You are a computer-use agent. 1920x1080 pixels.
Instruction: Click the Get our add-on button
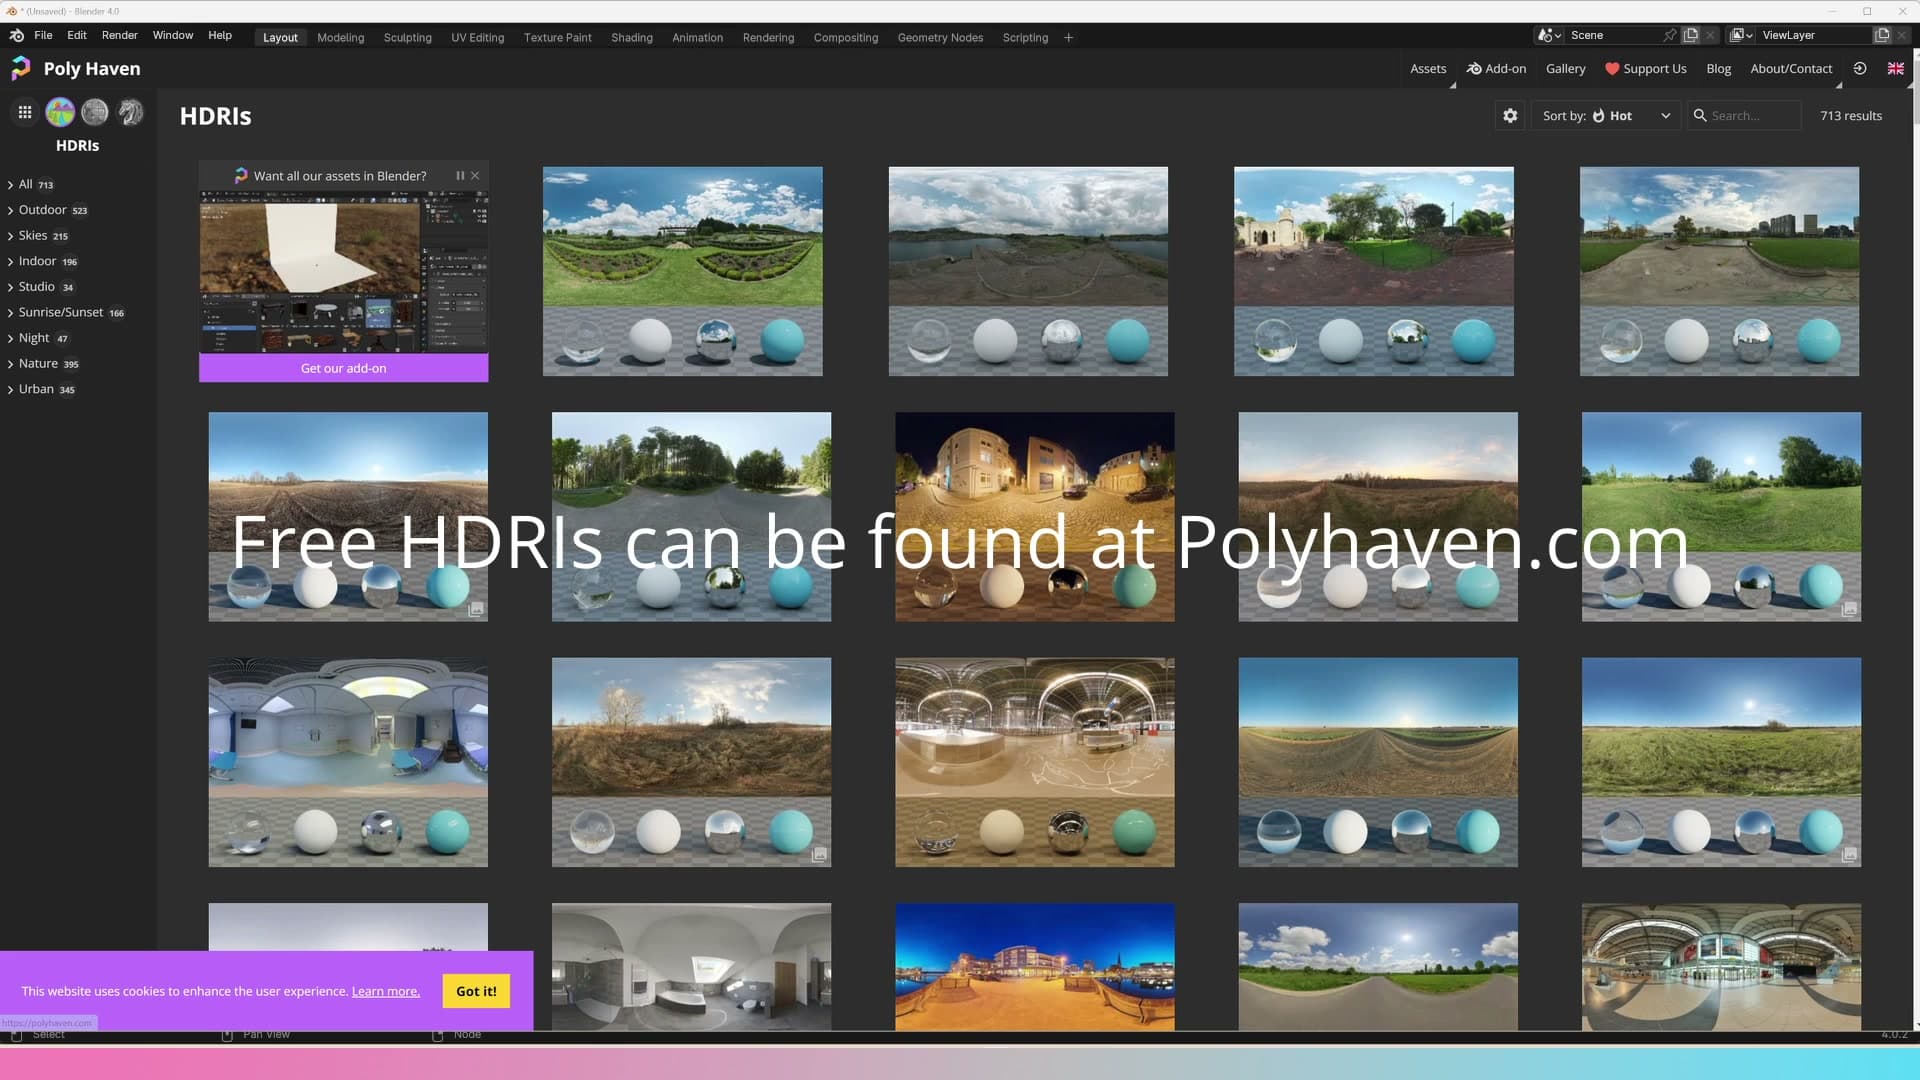[344, 368]
